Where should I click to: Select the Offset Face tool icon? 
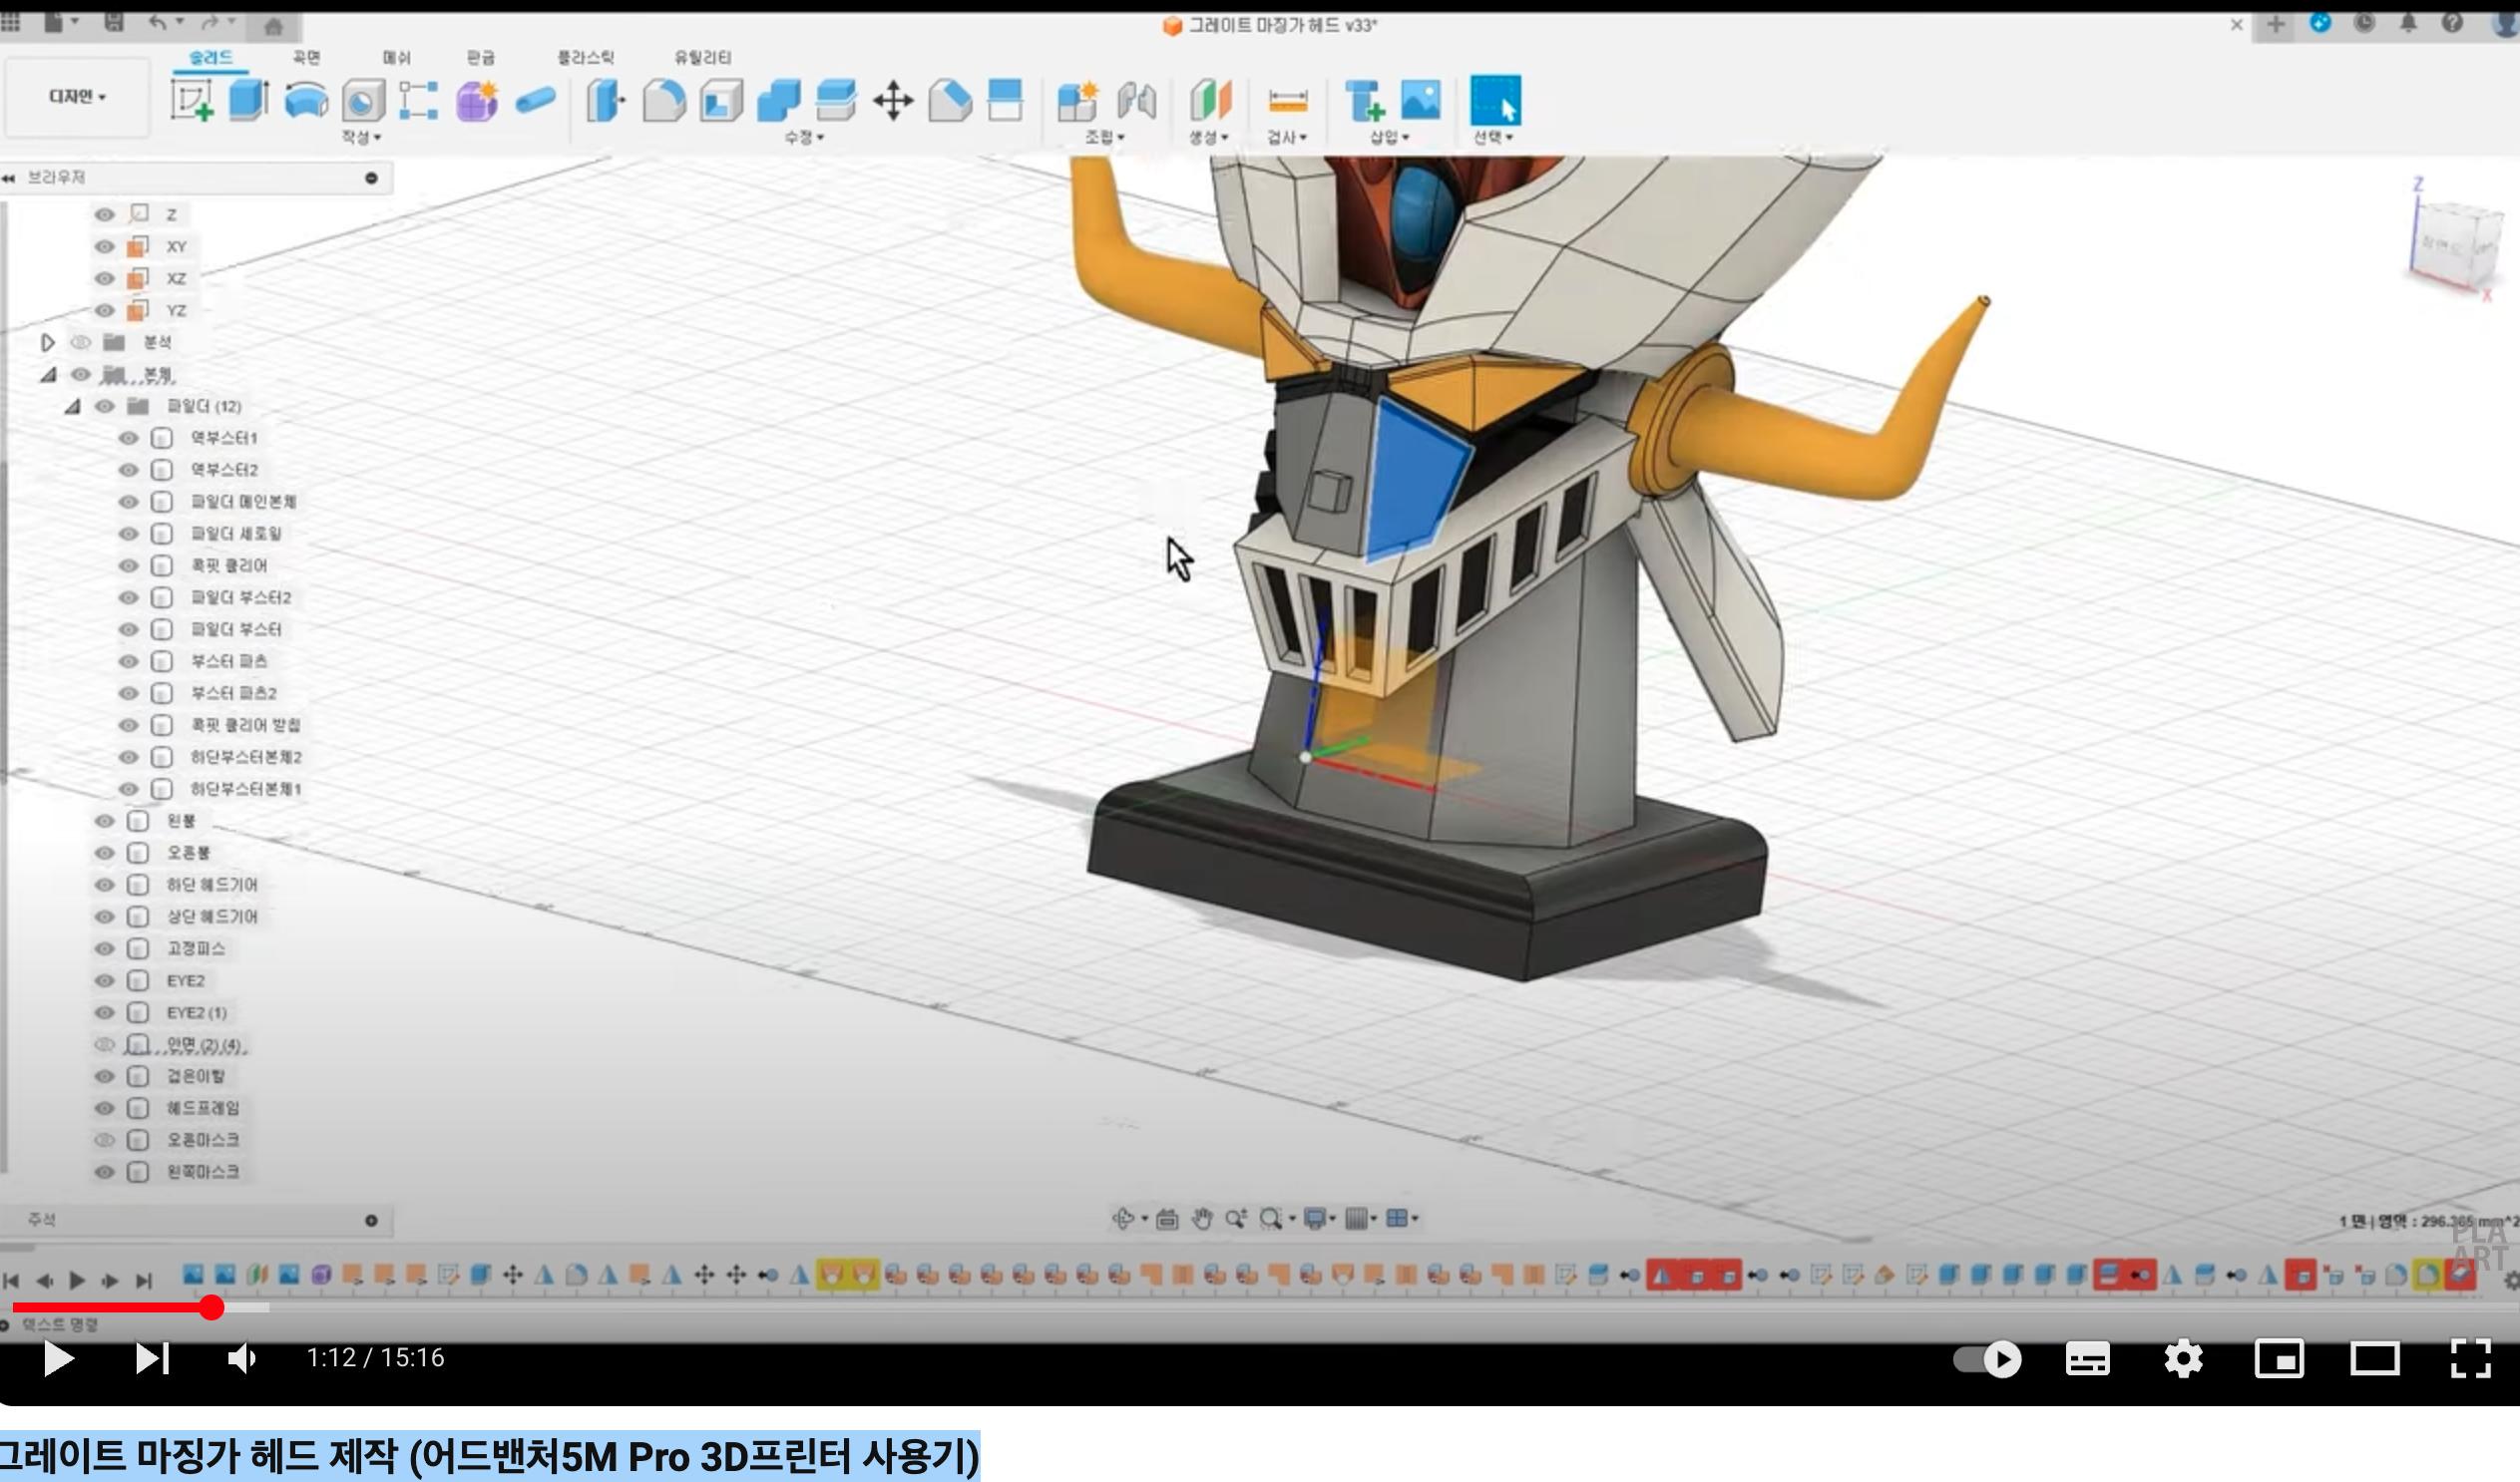pyautogui.click(x=836, y=100)
